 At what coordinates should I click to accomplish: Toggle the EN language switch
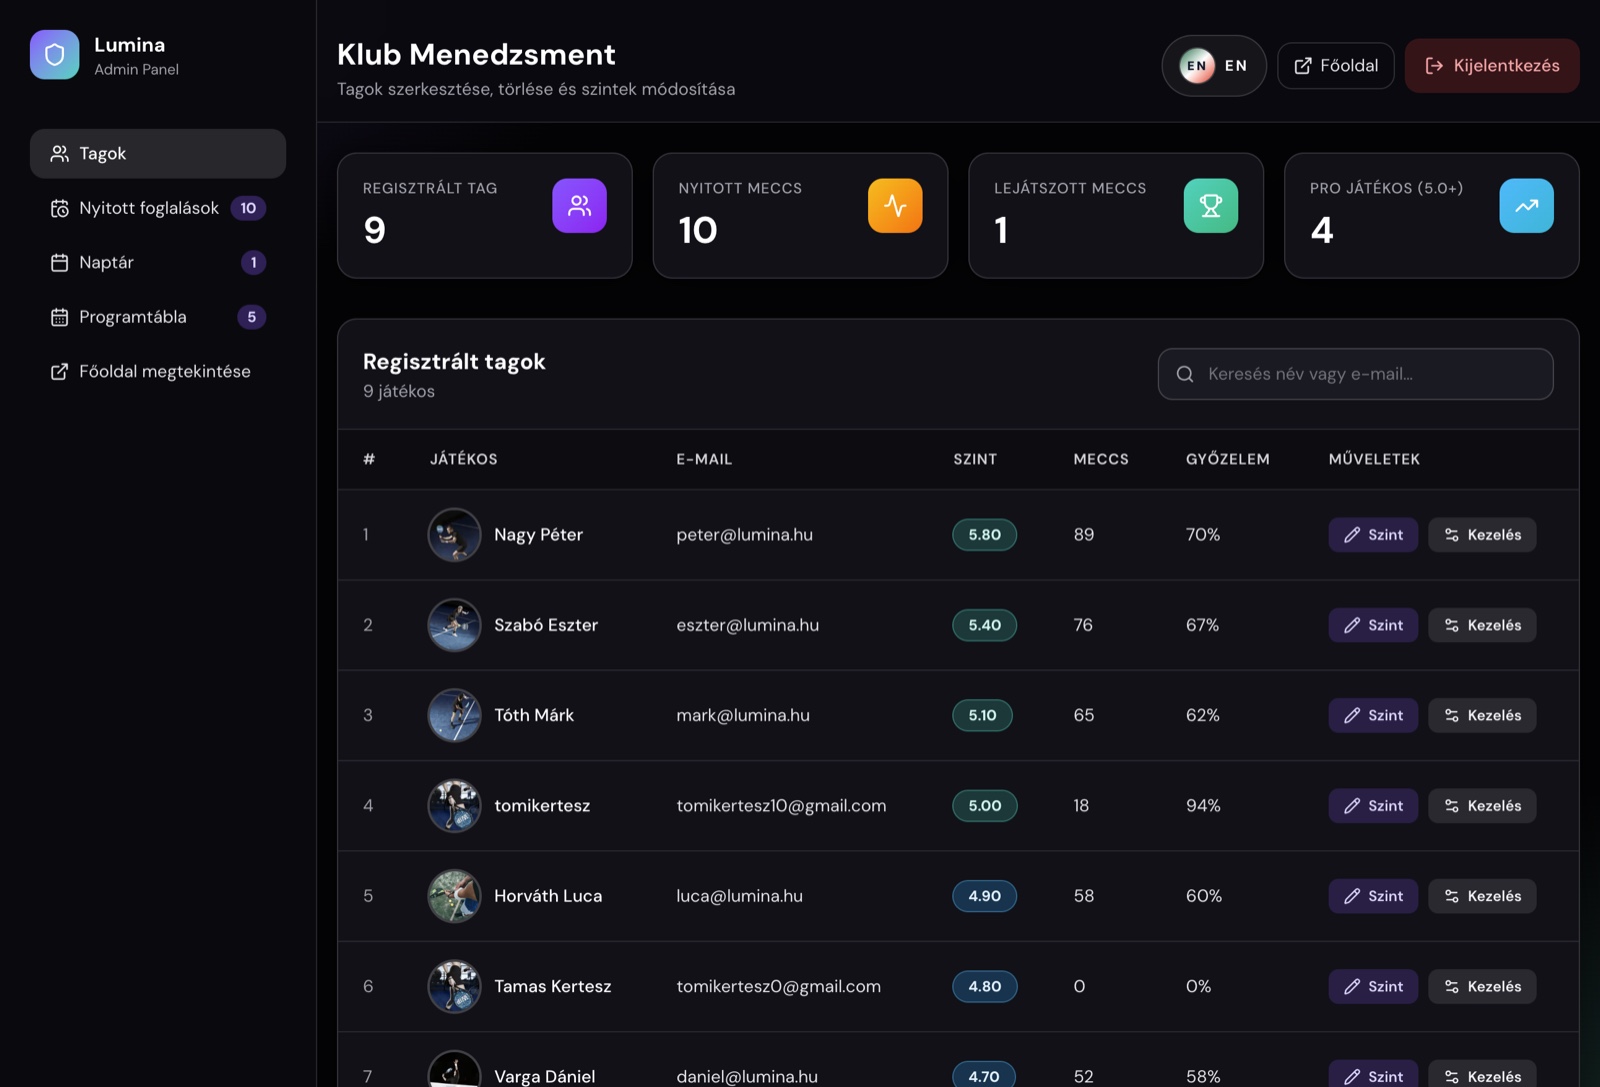(x=1214, y=66)
